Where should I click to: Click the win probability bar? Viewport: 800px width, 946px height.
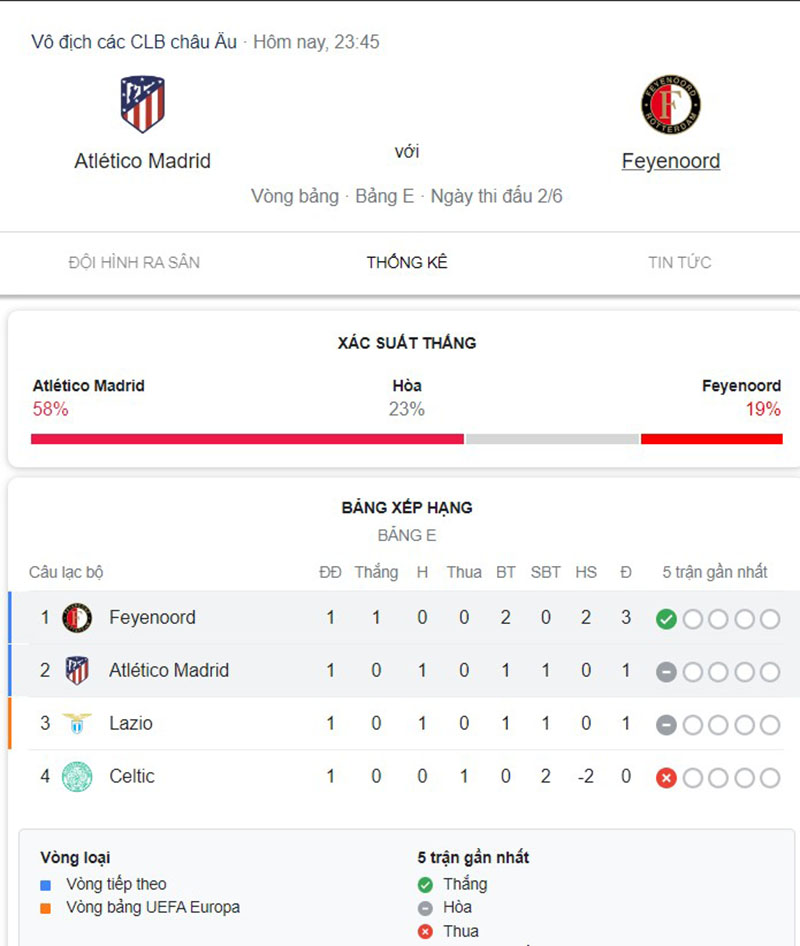coord(400,438)
